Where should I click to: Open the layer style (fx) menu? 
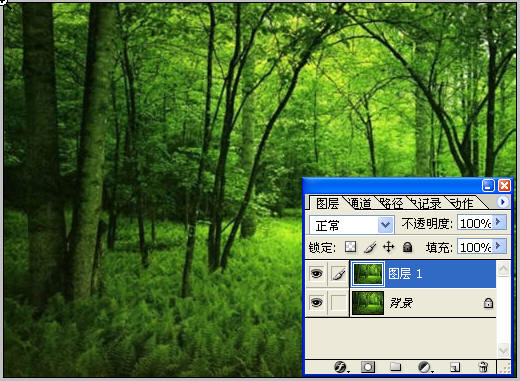[x=341, y=367]
